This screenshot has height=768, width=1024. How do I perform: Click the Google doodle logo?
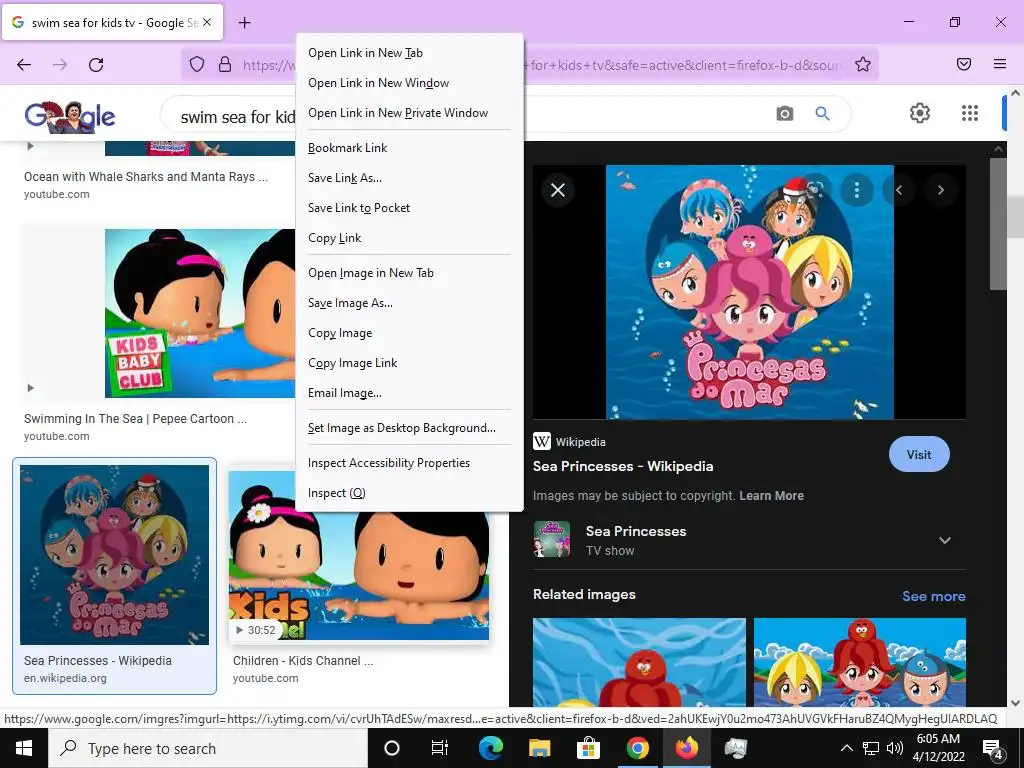tap(70, 116)
